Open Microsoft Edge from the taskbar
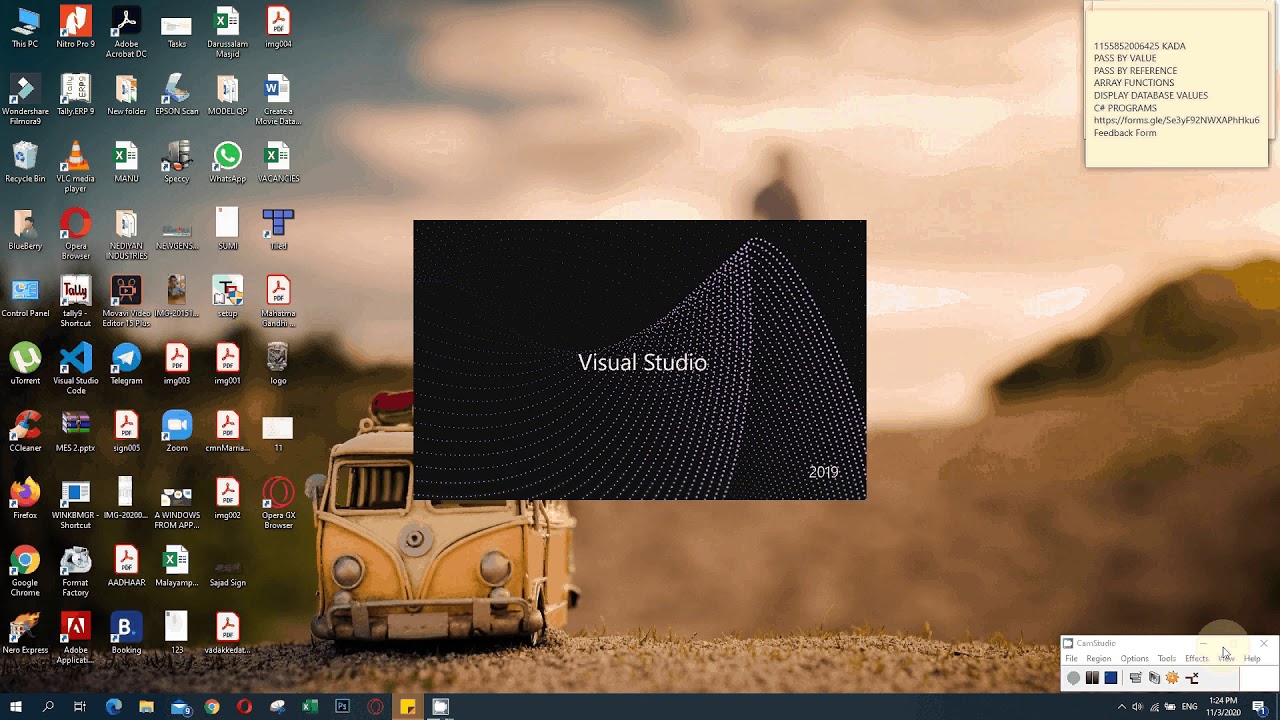Screen dimensions: 1280x720 coord(113,707)
